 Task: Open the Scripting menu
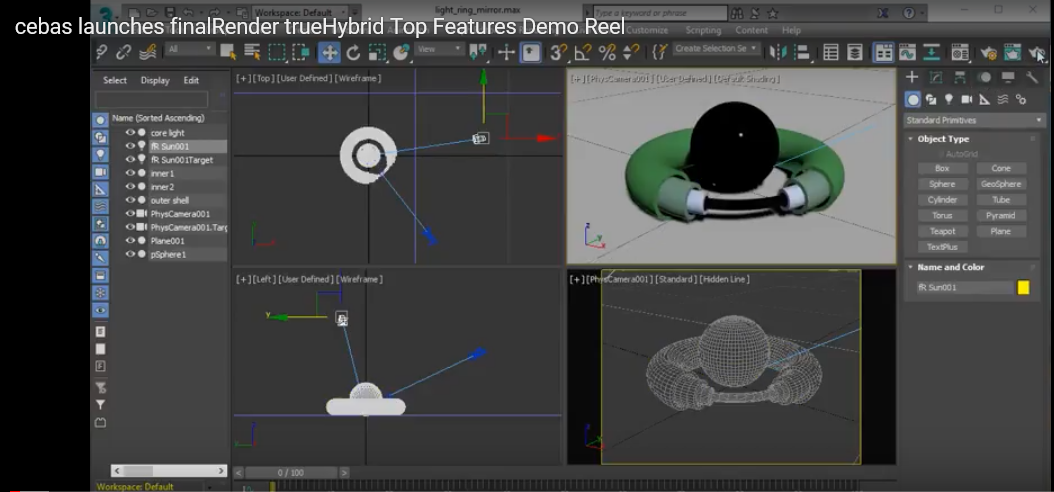(701, 30)
